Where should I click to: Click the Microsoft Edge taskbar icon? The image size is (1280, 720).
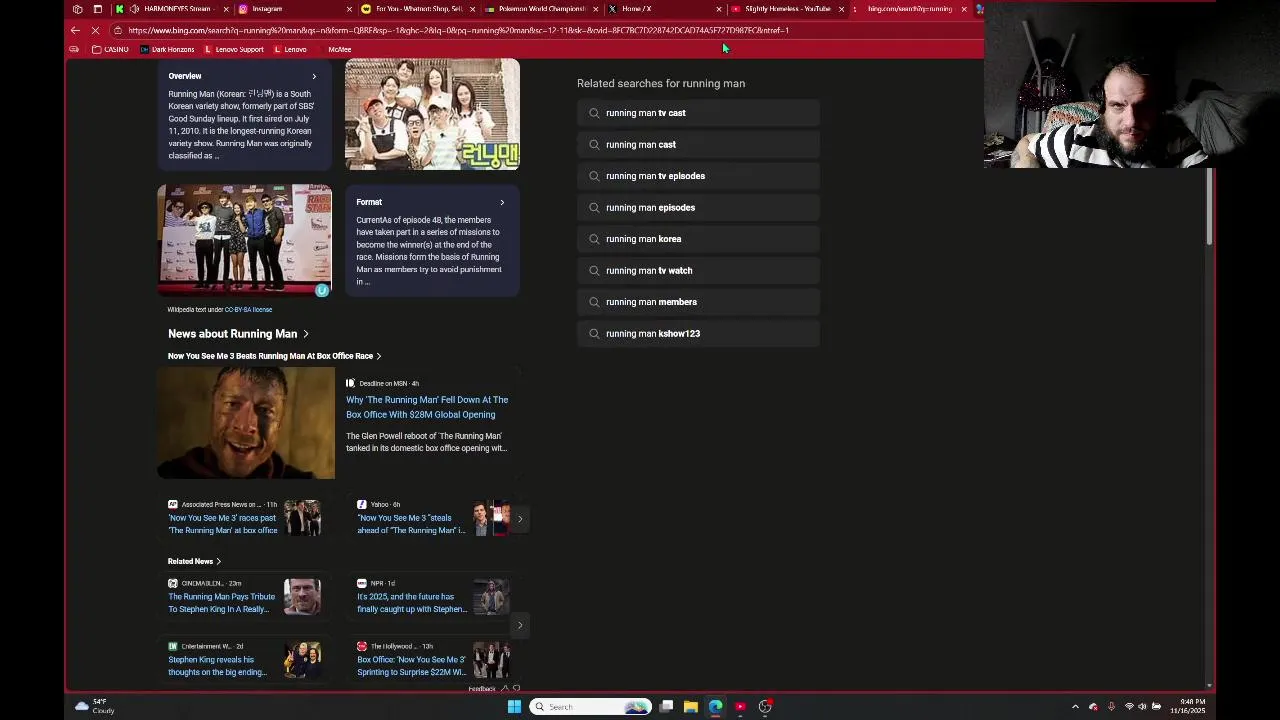[x=715, y=707]
